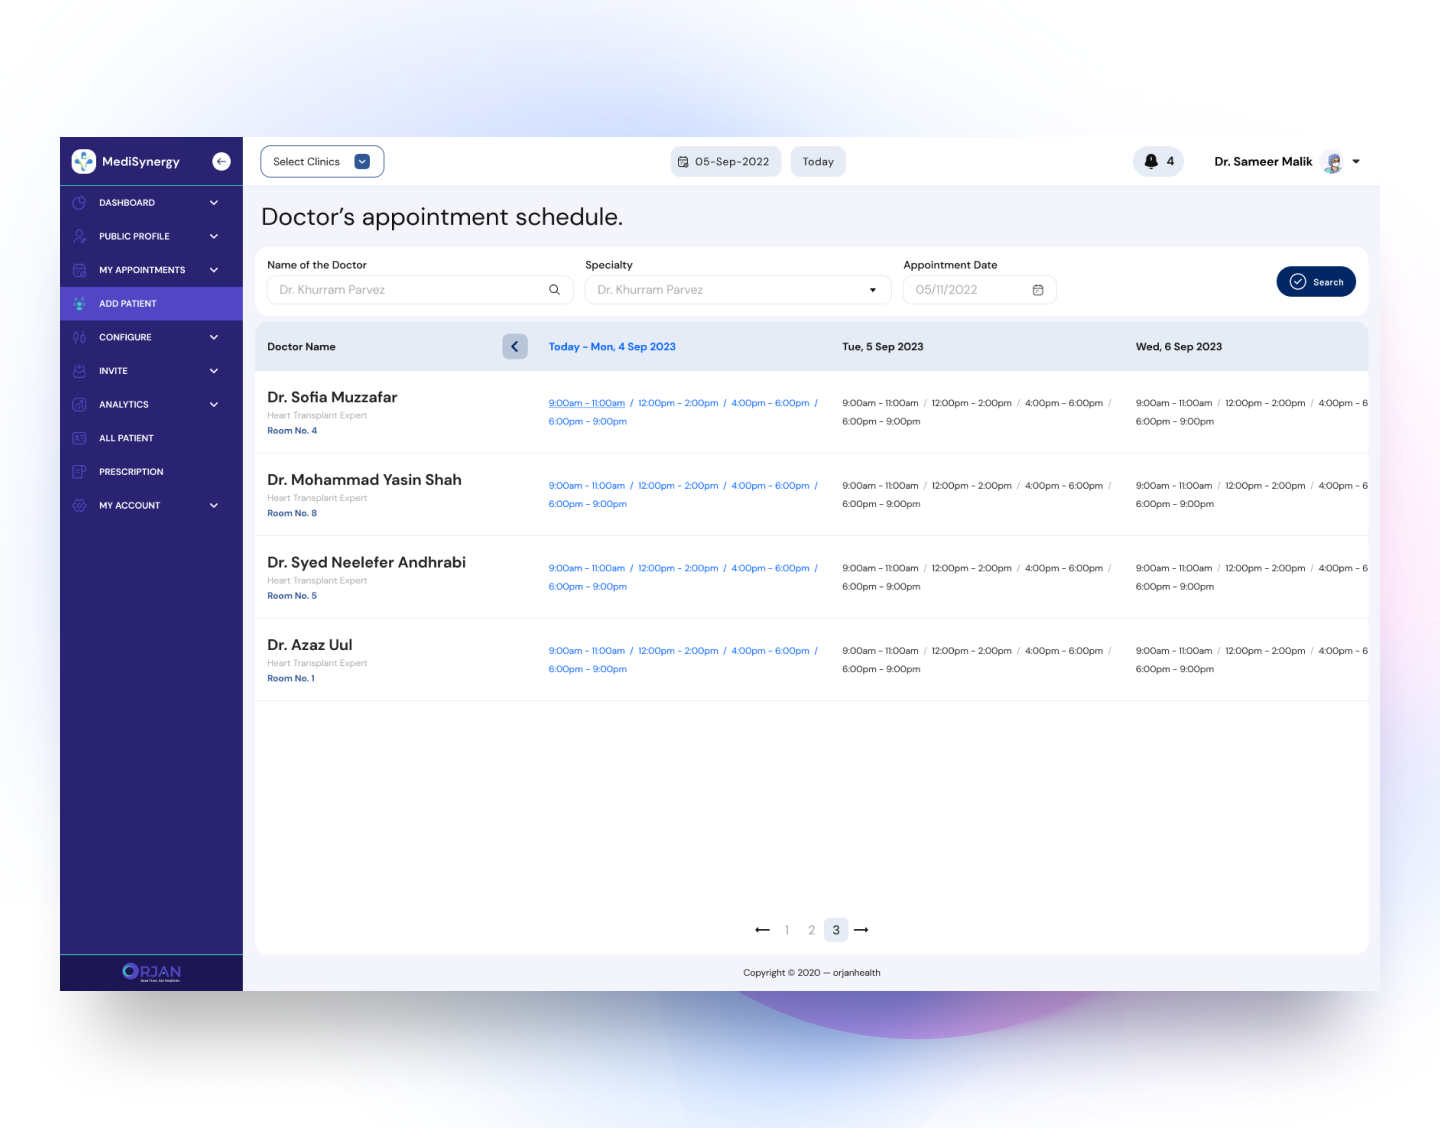The width and height of the screenshot is (1440, 1128).
Task: Click Room No. 8 under Dr. Mohammad Yasin Shah
Action: [292, 513]
